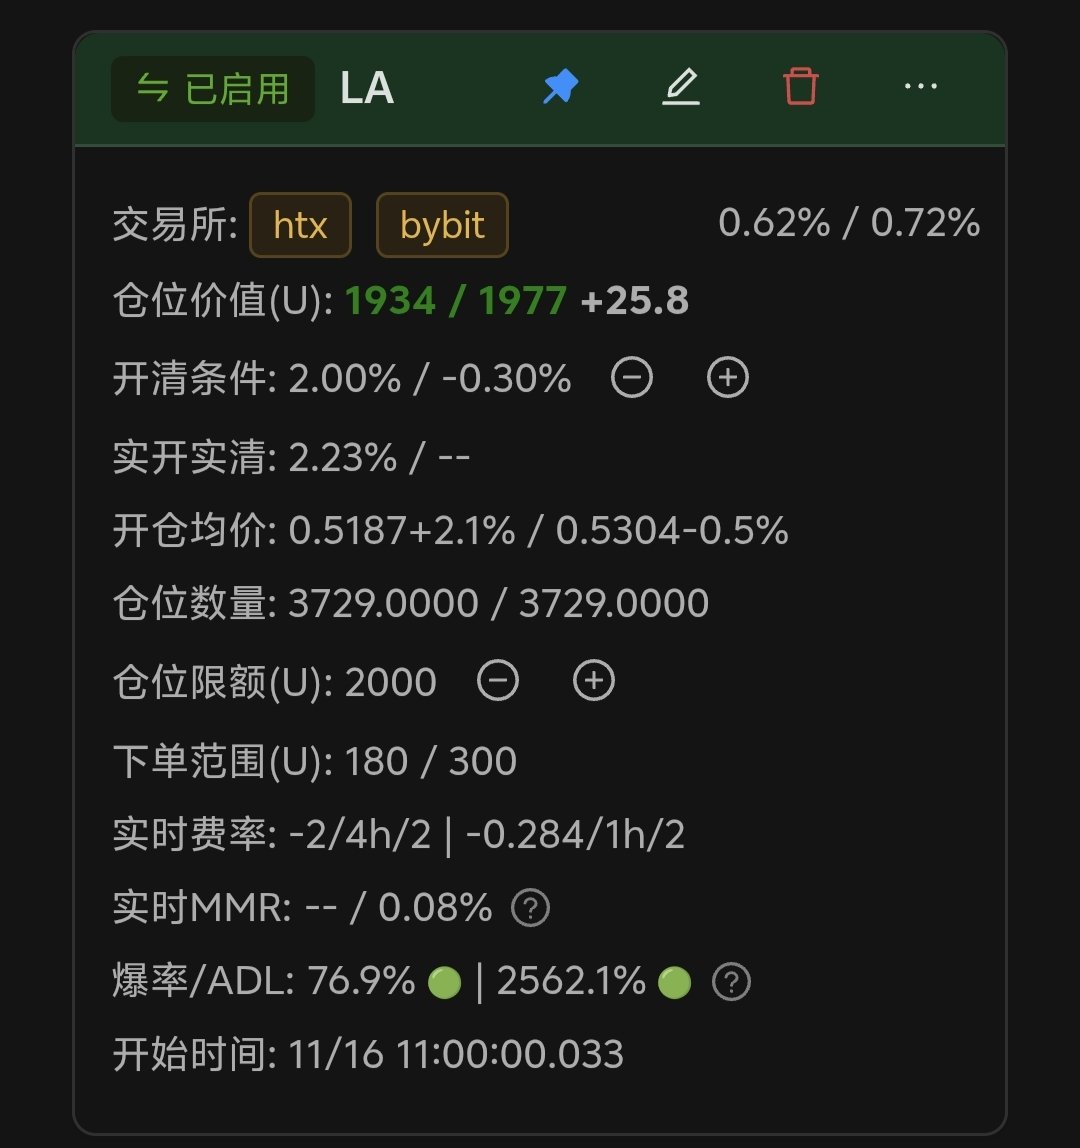The width and height of the screenshot is (1080, 1148).
Task: Click the 0.62% / 0.72% spread value
Action: (848, 223)
